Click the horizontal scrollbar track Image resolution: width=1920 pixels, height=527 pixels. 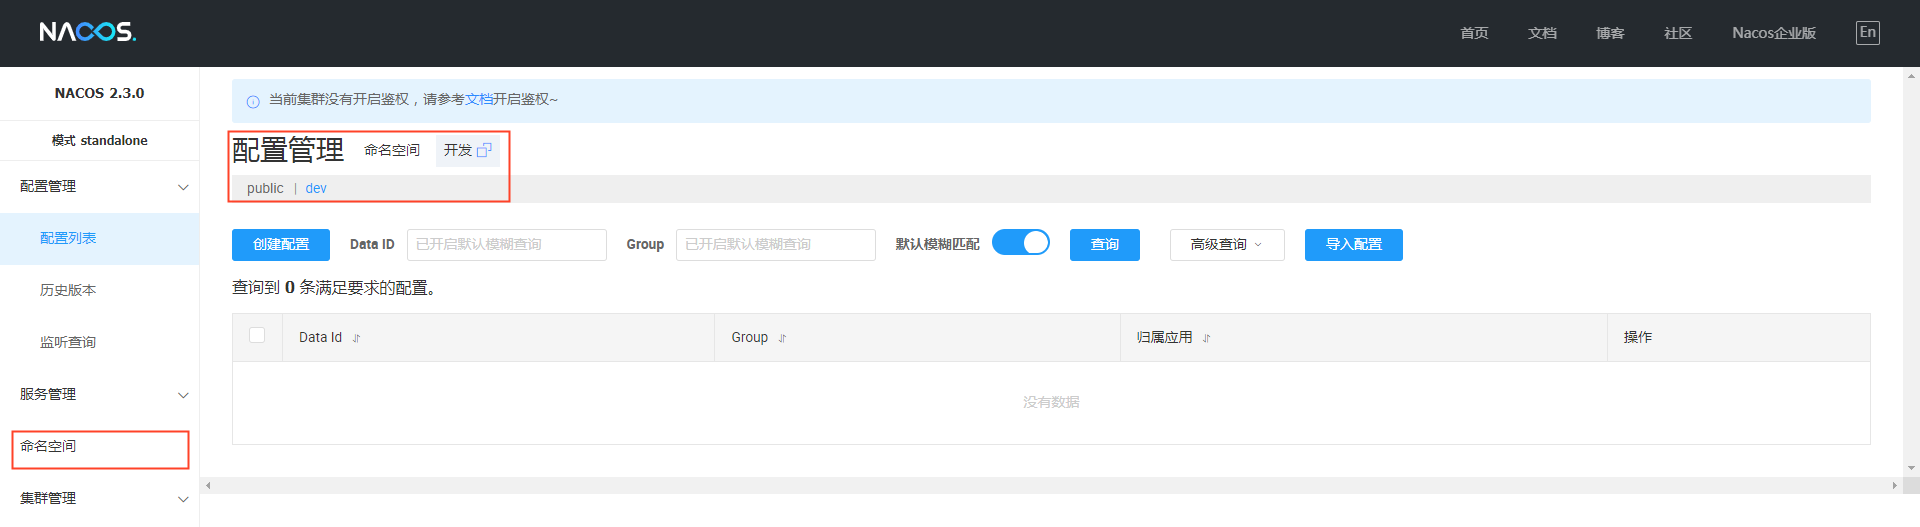pyautogui.click(x=1050, y=485)
